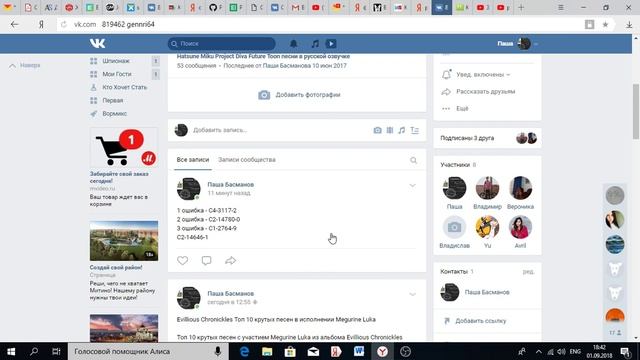Click the video play icon in header
The width and height of the screenshot is (640, 360).
click(331, 43)
